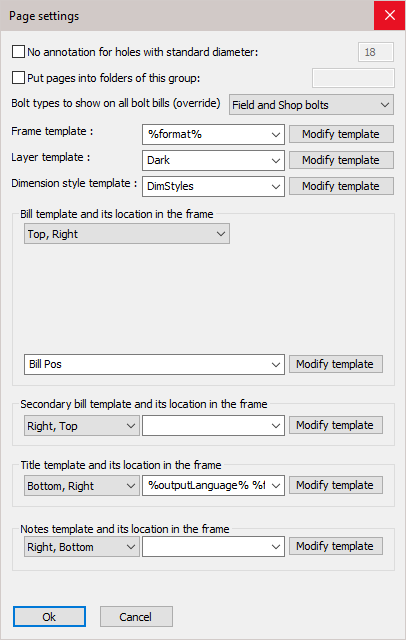Screen dimensions: 406x640
Task: Open Bolt types override dropdown
Action: tap(311, 105)
